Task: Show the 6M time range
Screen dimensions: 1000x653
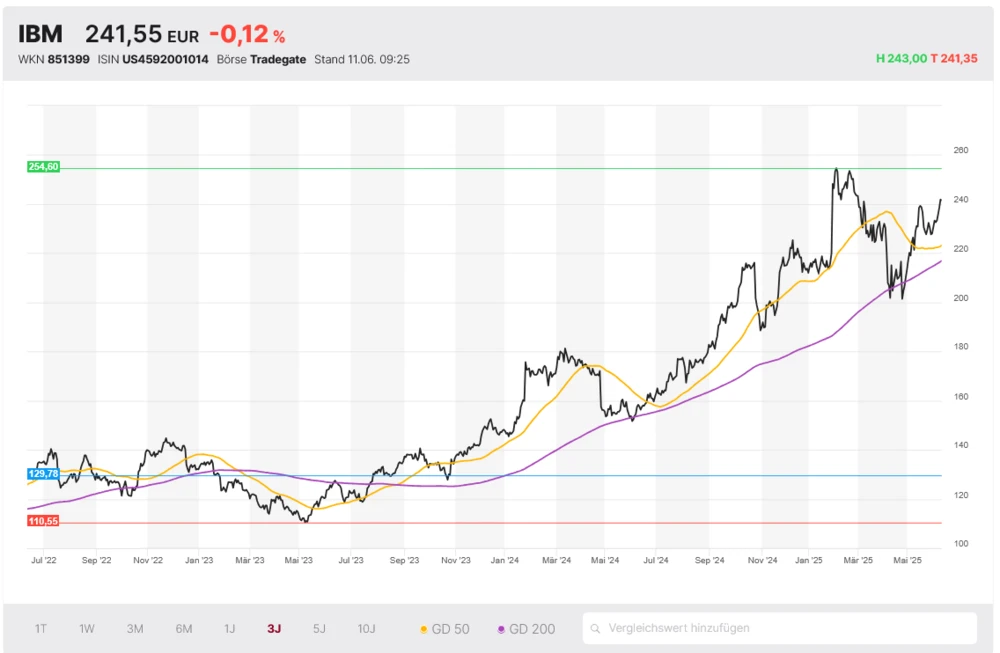Action: pos(184,629)
